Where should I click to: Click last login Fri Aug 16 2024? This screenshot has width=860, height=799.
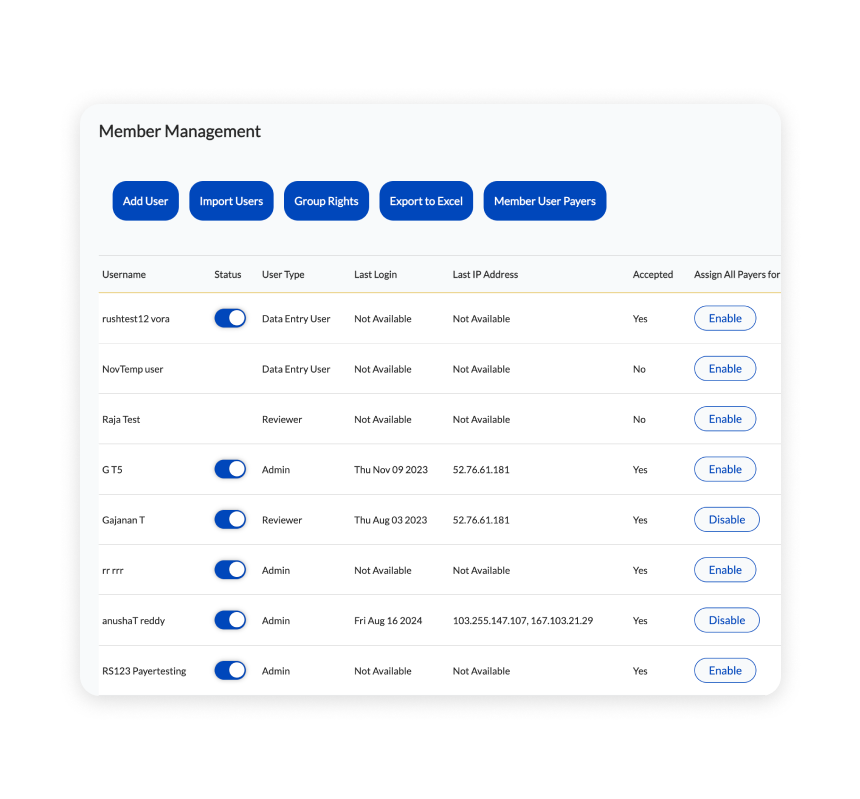click(388, 621)
